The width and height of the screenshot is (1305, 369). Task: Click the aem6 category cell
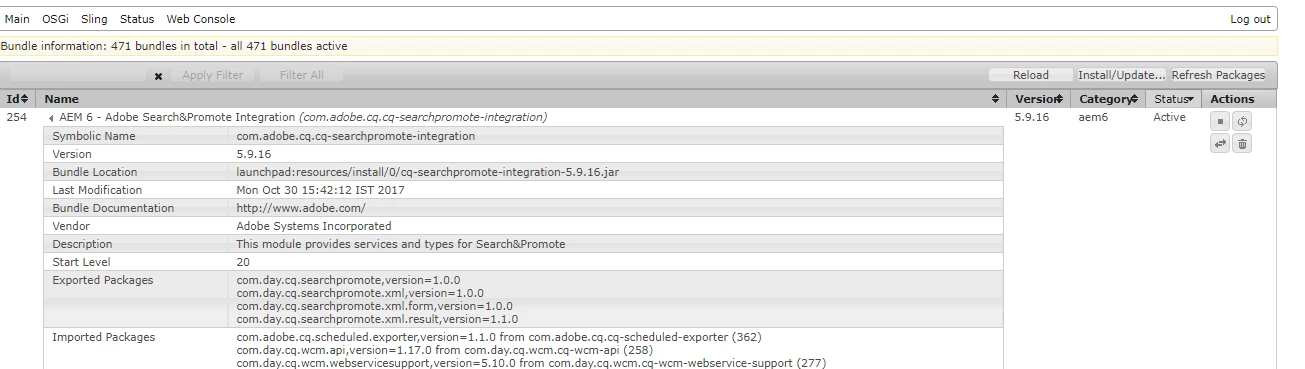tap(1093, 117)
